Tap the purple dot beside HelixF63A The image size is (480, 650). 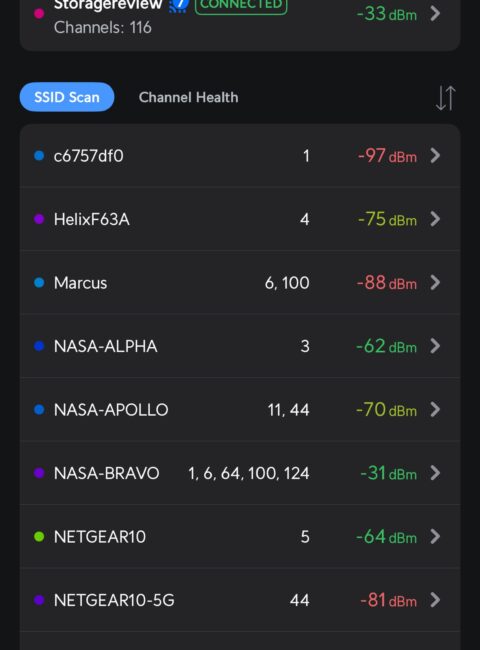point(39,219)
